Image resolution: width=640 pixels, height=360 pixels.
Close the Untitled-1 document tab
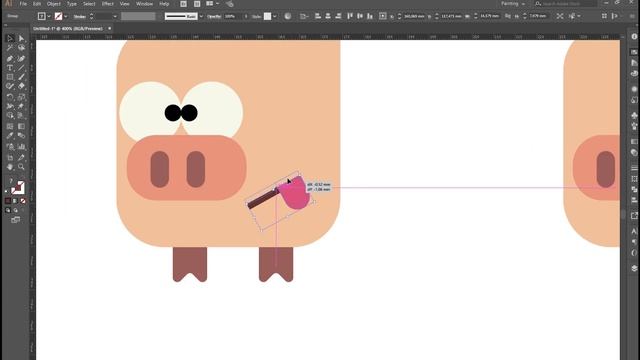tap(109, 29)
